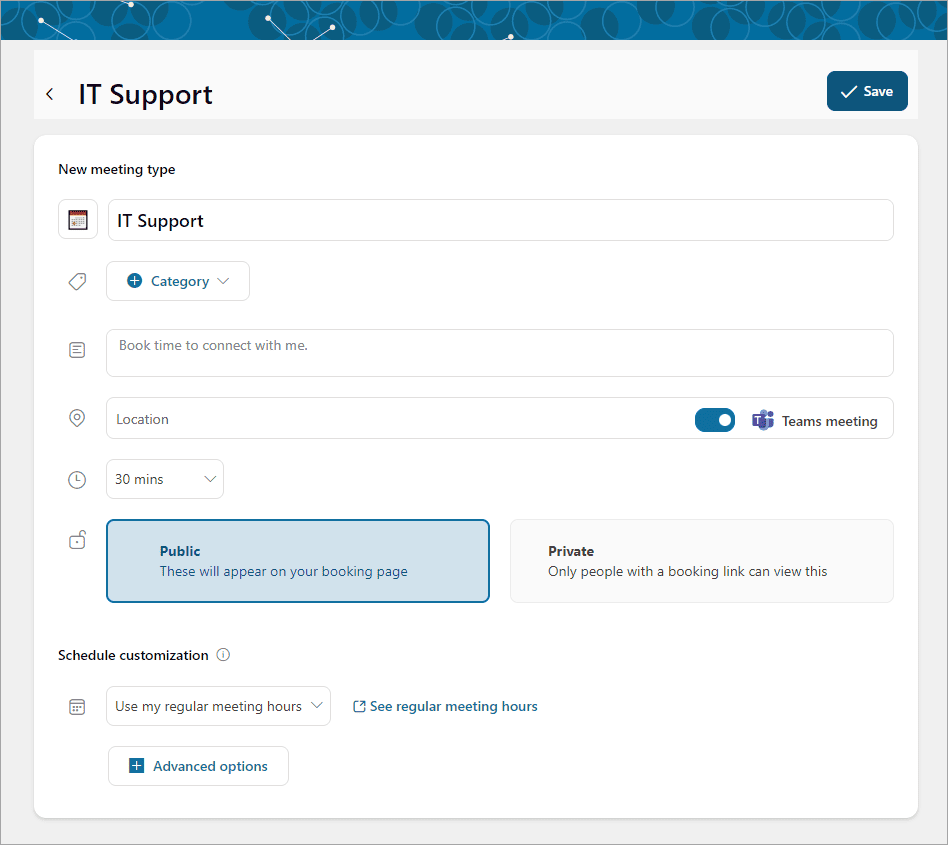Go back using the left chevron arrow
The image size is (948, 845).
coord(50,94)
